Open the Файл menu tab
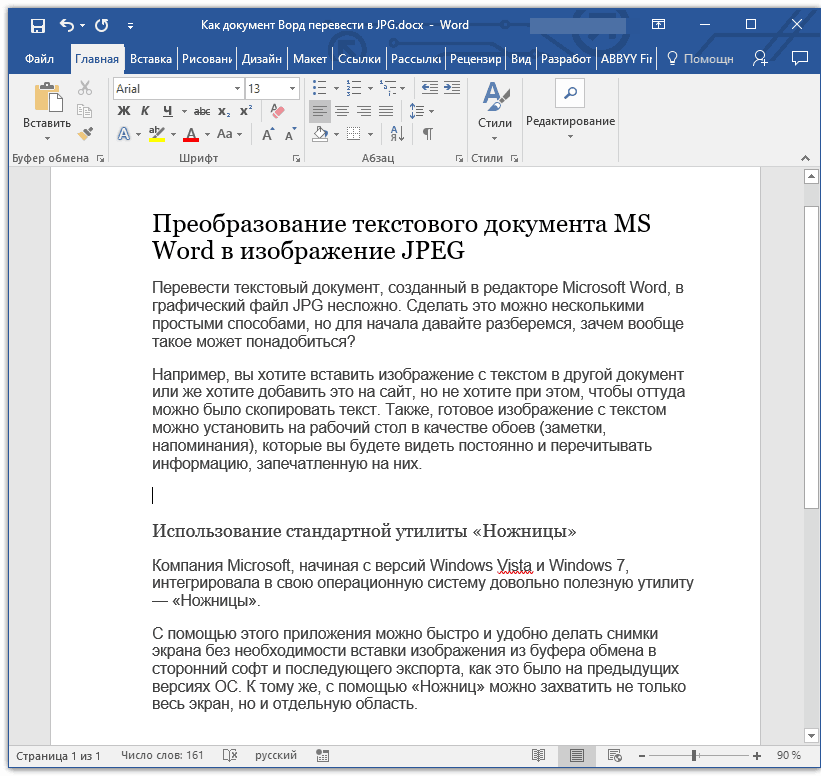Screen dimensions: 821x776 (x=39, y=59)
